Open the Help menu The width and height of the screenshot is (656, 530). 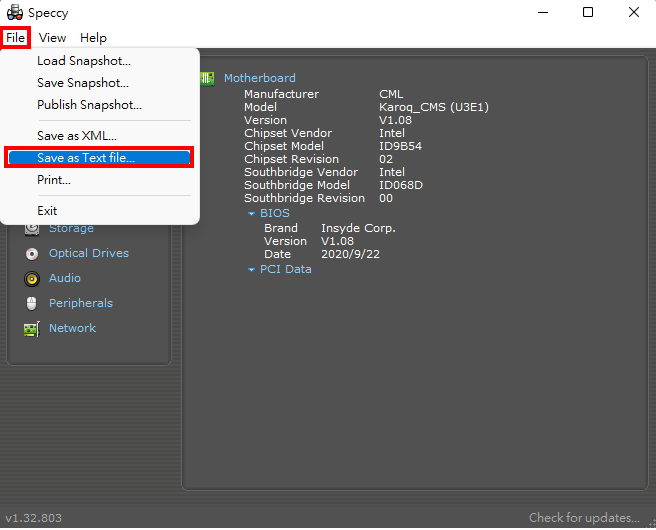[x=93, y=38]
